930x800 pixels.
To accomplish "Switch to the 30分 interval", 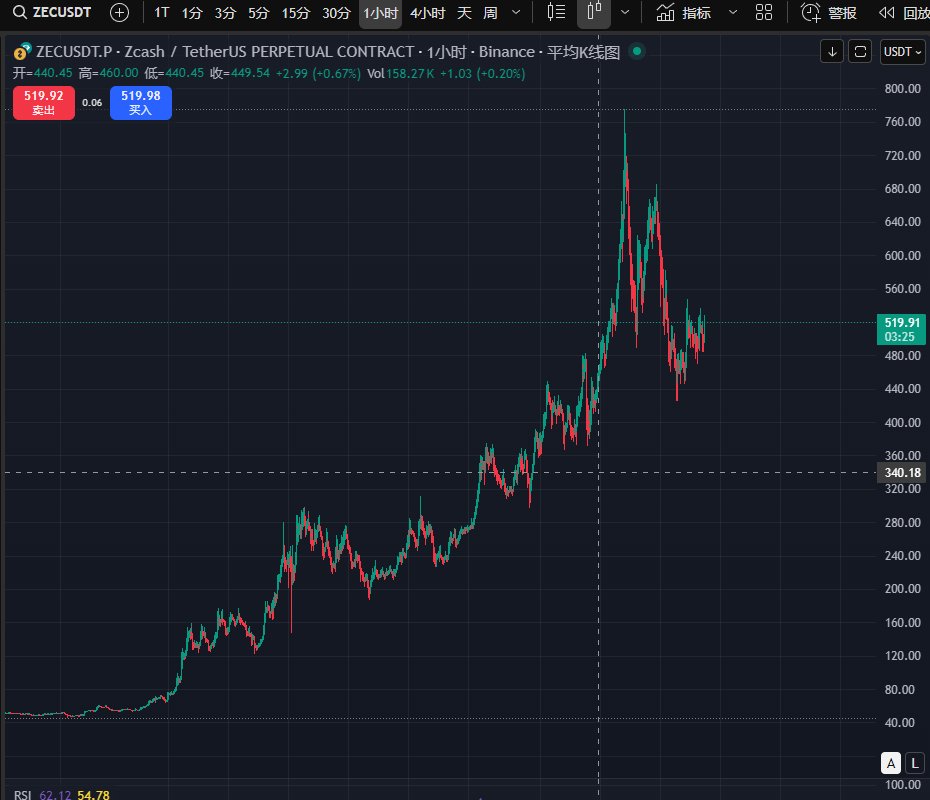I will tap(336, 12).
